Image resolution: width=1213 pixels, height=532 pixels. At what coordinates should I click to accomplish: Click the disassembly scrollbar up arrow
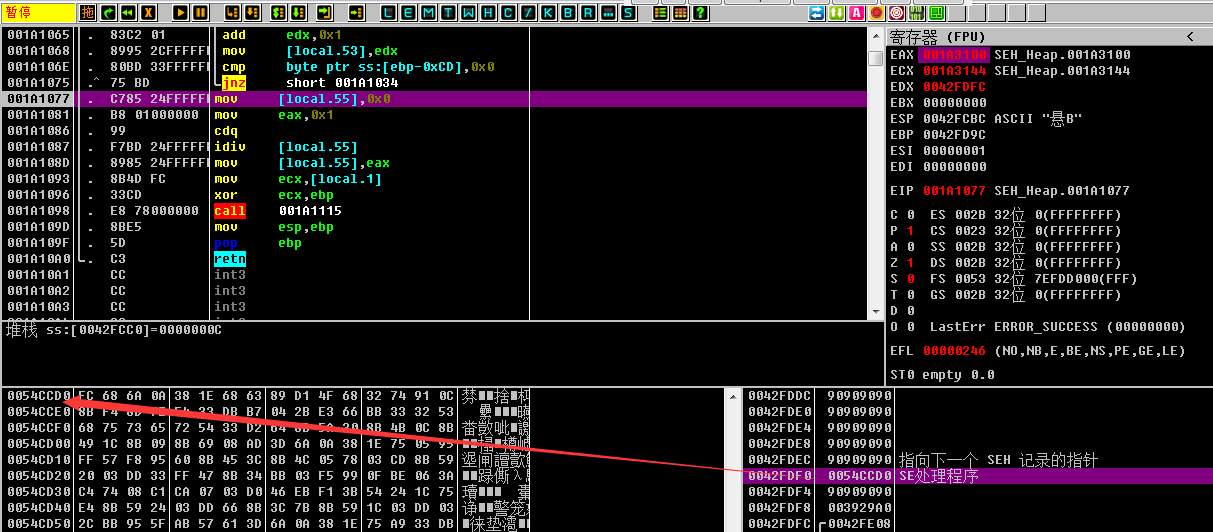tap(875, 36)
